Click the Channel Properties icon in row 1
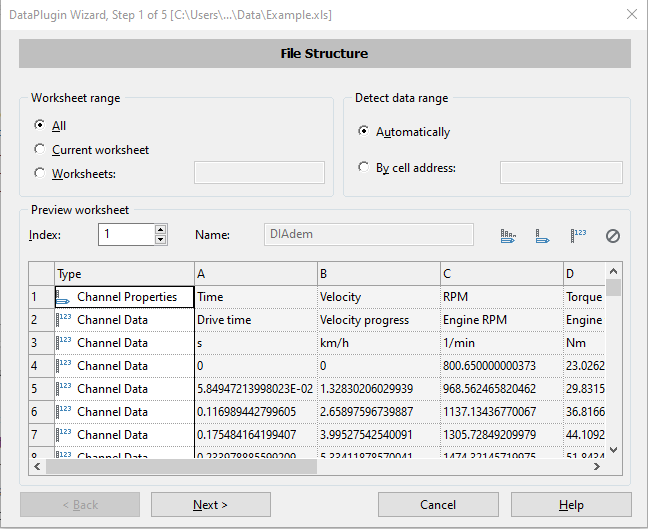This screenshot has width=648, height=529. [x=64, y=297]
